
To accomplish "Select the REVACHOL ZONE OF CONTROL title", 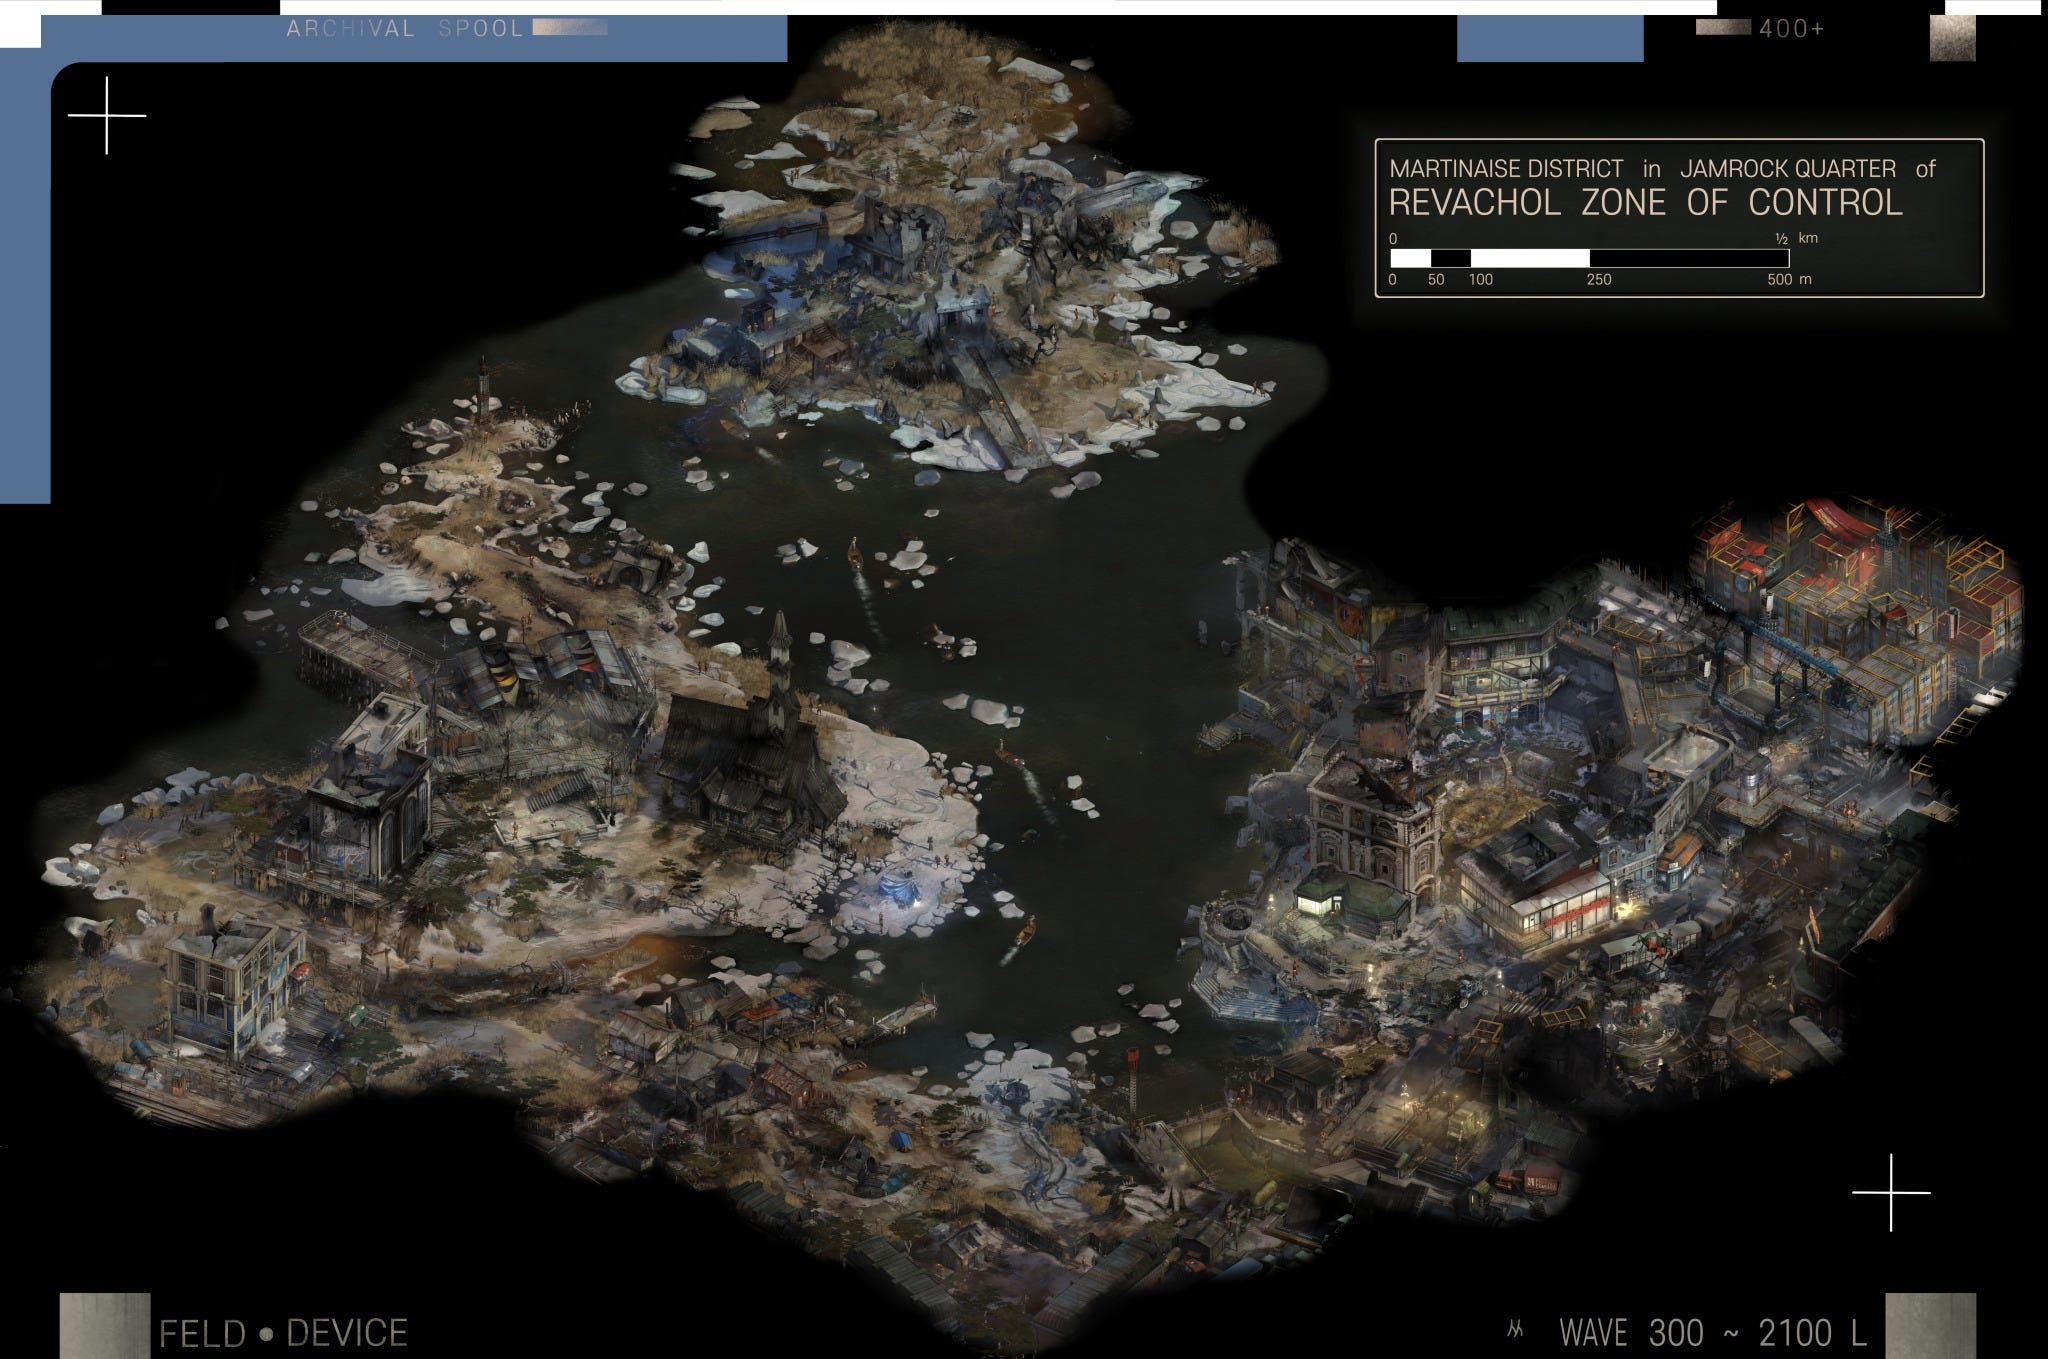I will click(1645, 203).
